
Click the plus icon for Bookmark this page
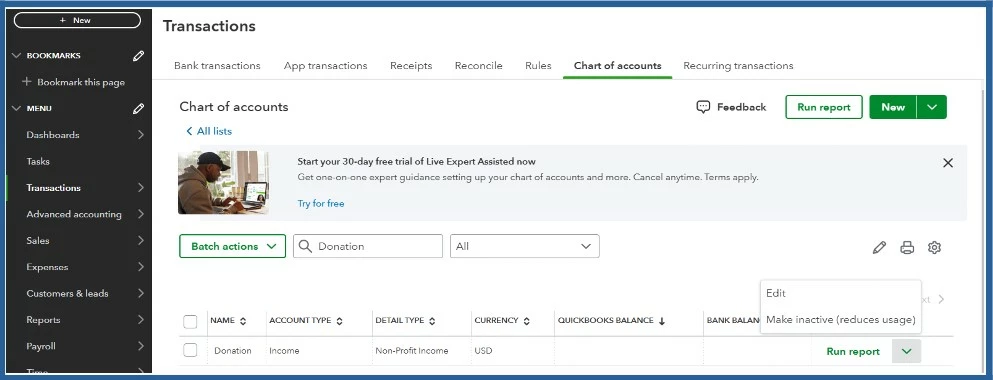point(27,82)
